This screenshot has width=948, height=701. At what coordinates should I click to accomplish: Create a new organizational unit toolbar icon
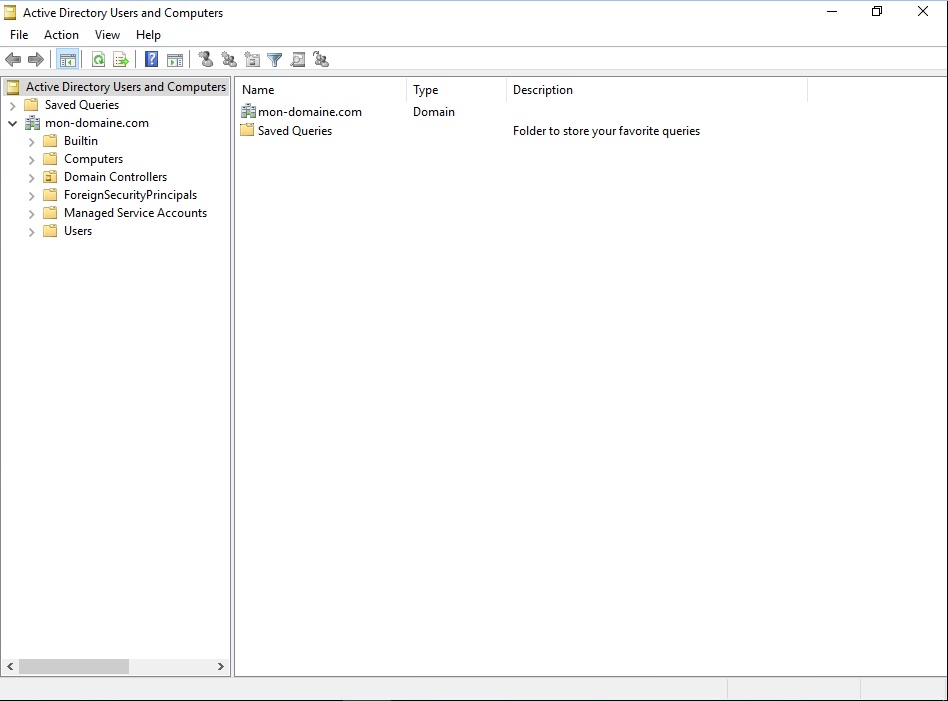(x=252, y=59)
